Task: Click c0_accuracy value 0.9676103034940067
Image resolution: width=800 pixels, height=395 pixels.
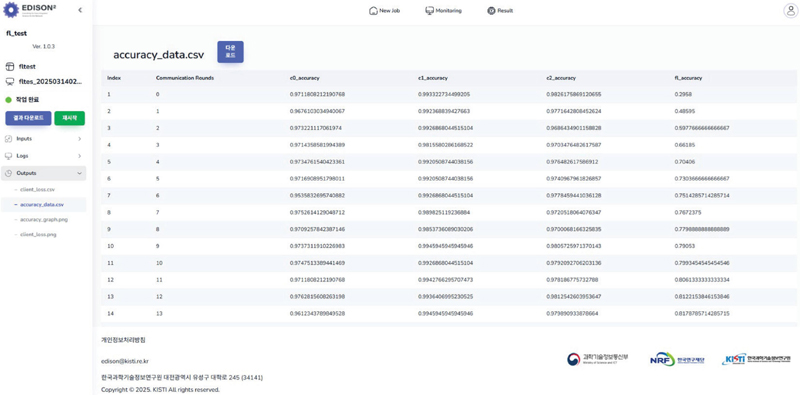Action: [x=317, y=111]
